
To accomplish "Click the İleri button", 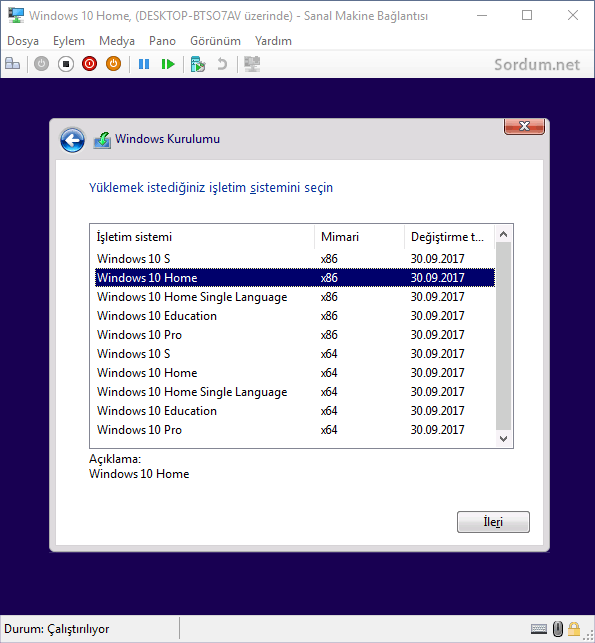I will pyautogui.click(x=493, y=522).
